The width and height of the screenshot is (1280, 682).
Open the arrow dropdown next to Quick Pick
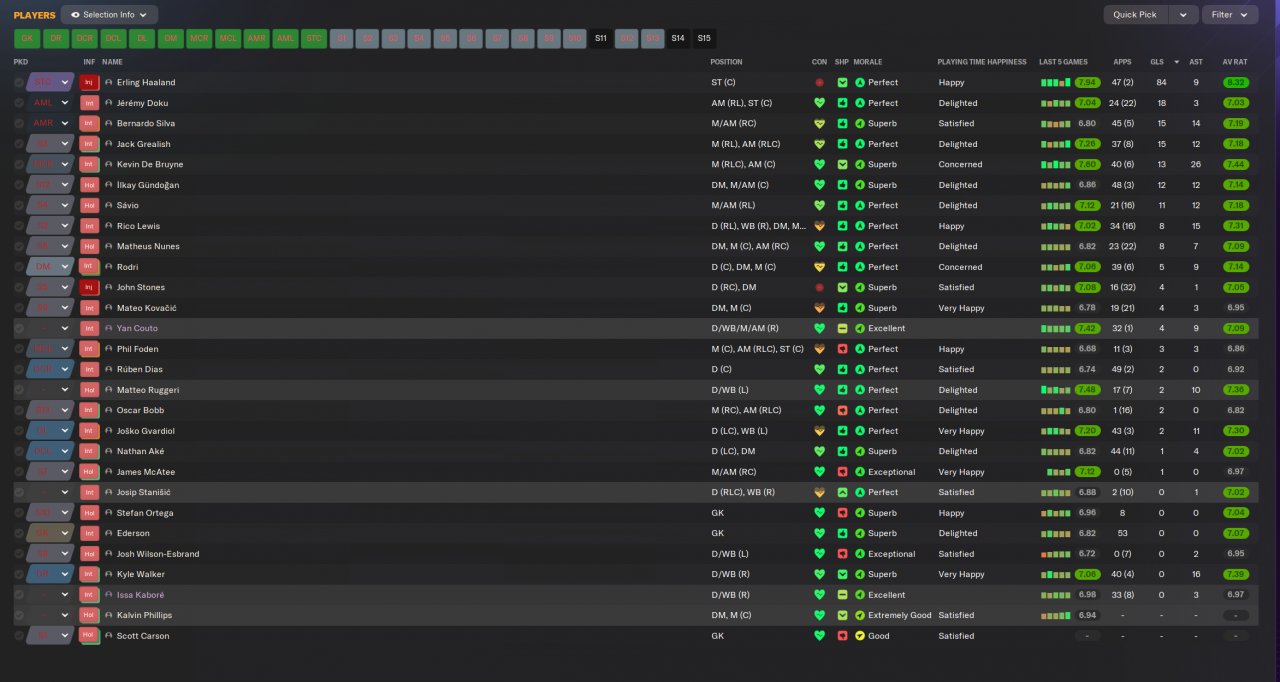coord(1184,15)
